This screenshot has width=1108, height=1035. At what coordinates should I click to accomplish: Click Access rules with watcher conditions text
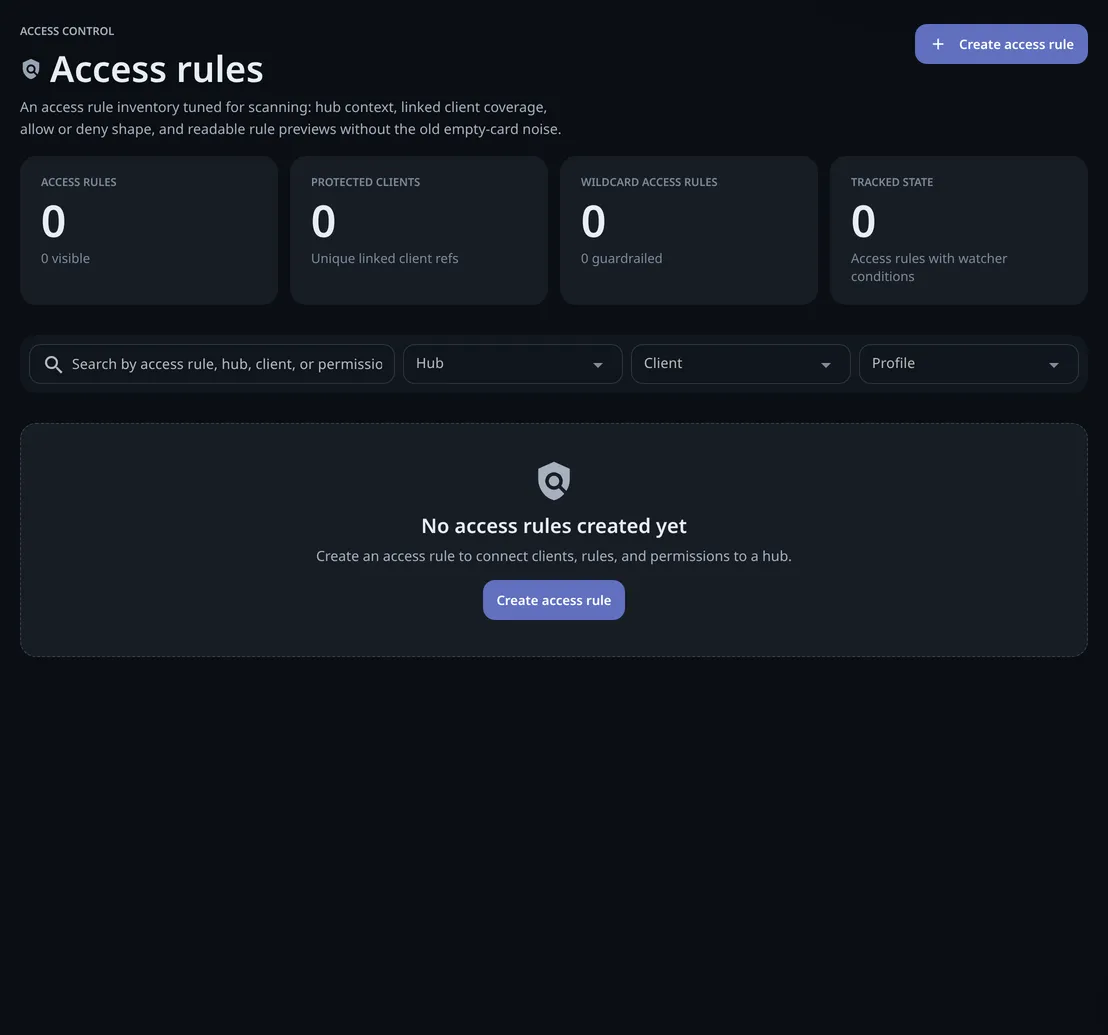(929, 268)
